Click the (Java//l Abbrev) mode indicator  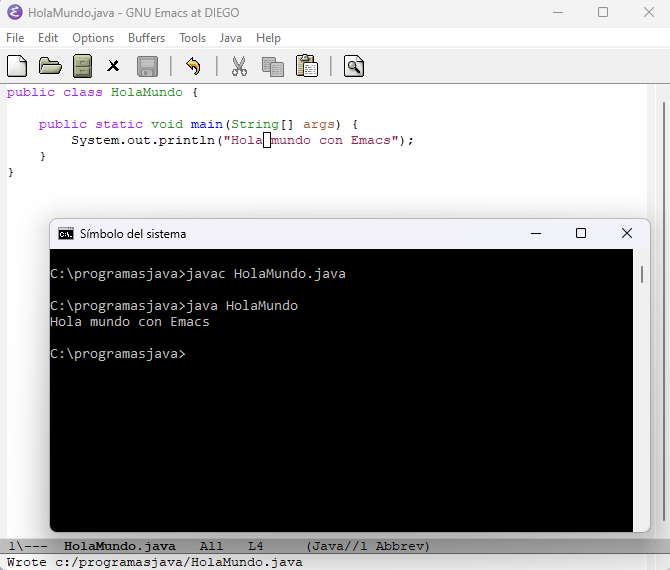pos(367,546)
